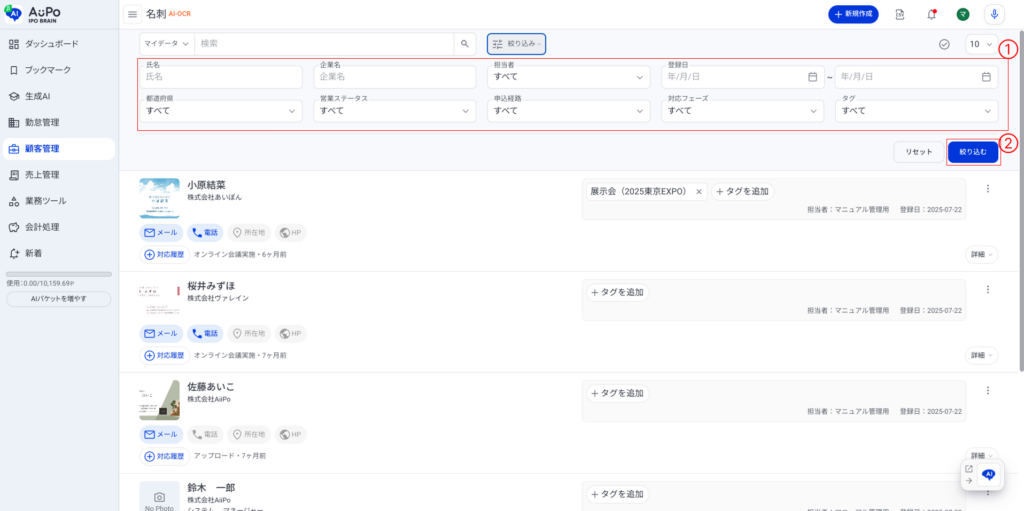Open the page size dropdown showing 10
Viewport: 1024px width, 511px height.
[x=980, y=44]
